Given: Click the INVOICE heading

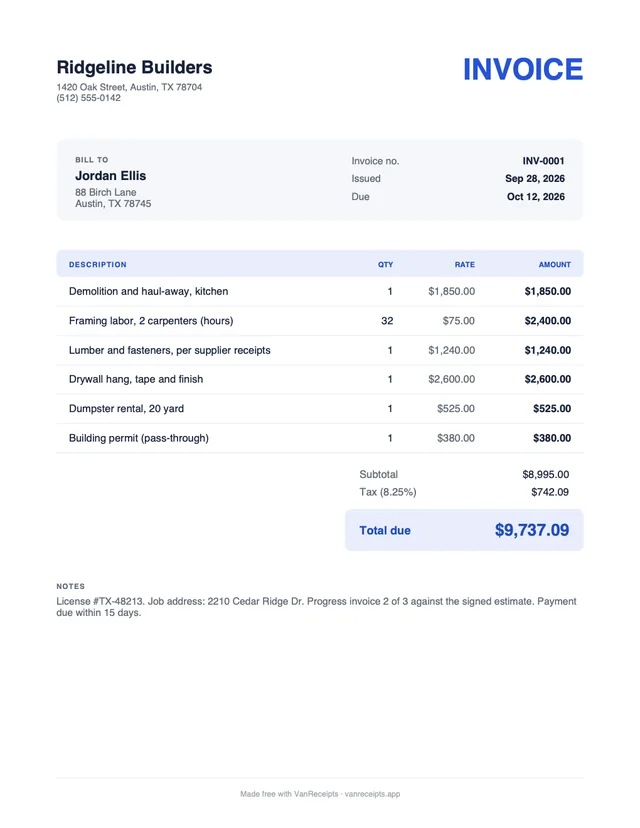Looking at the screenshot, I should [x=523, y=69].
